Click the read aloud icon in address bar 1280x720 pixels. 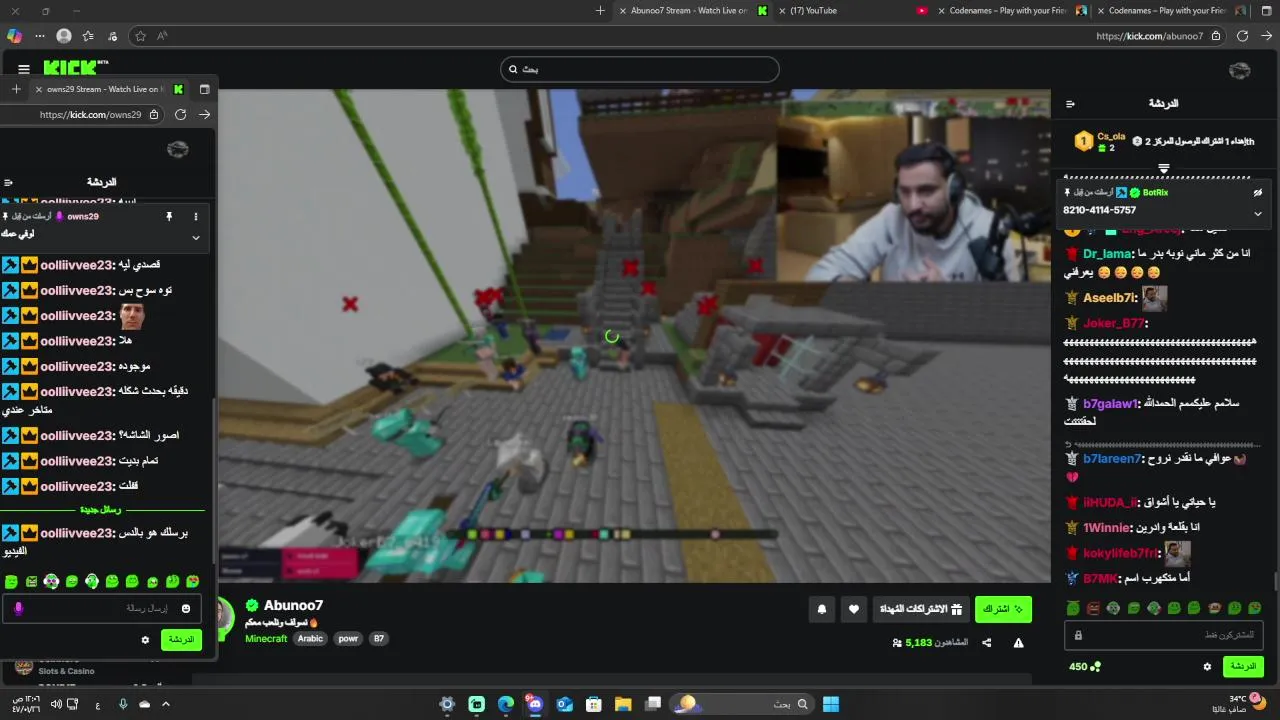(x=162, y=36)
